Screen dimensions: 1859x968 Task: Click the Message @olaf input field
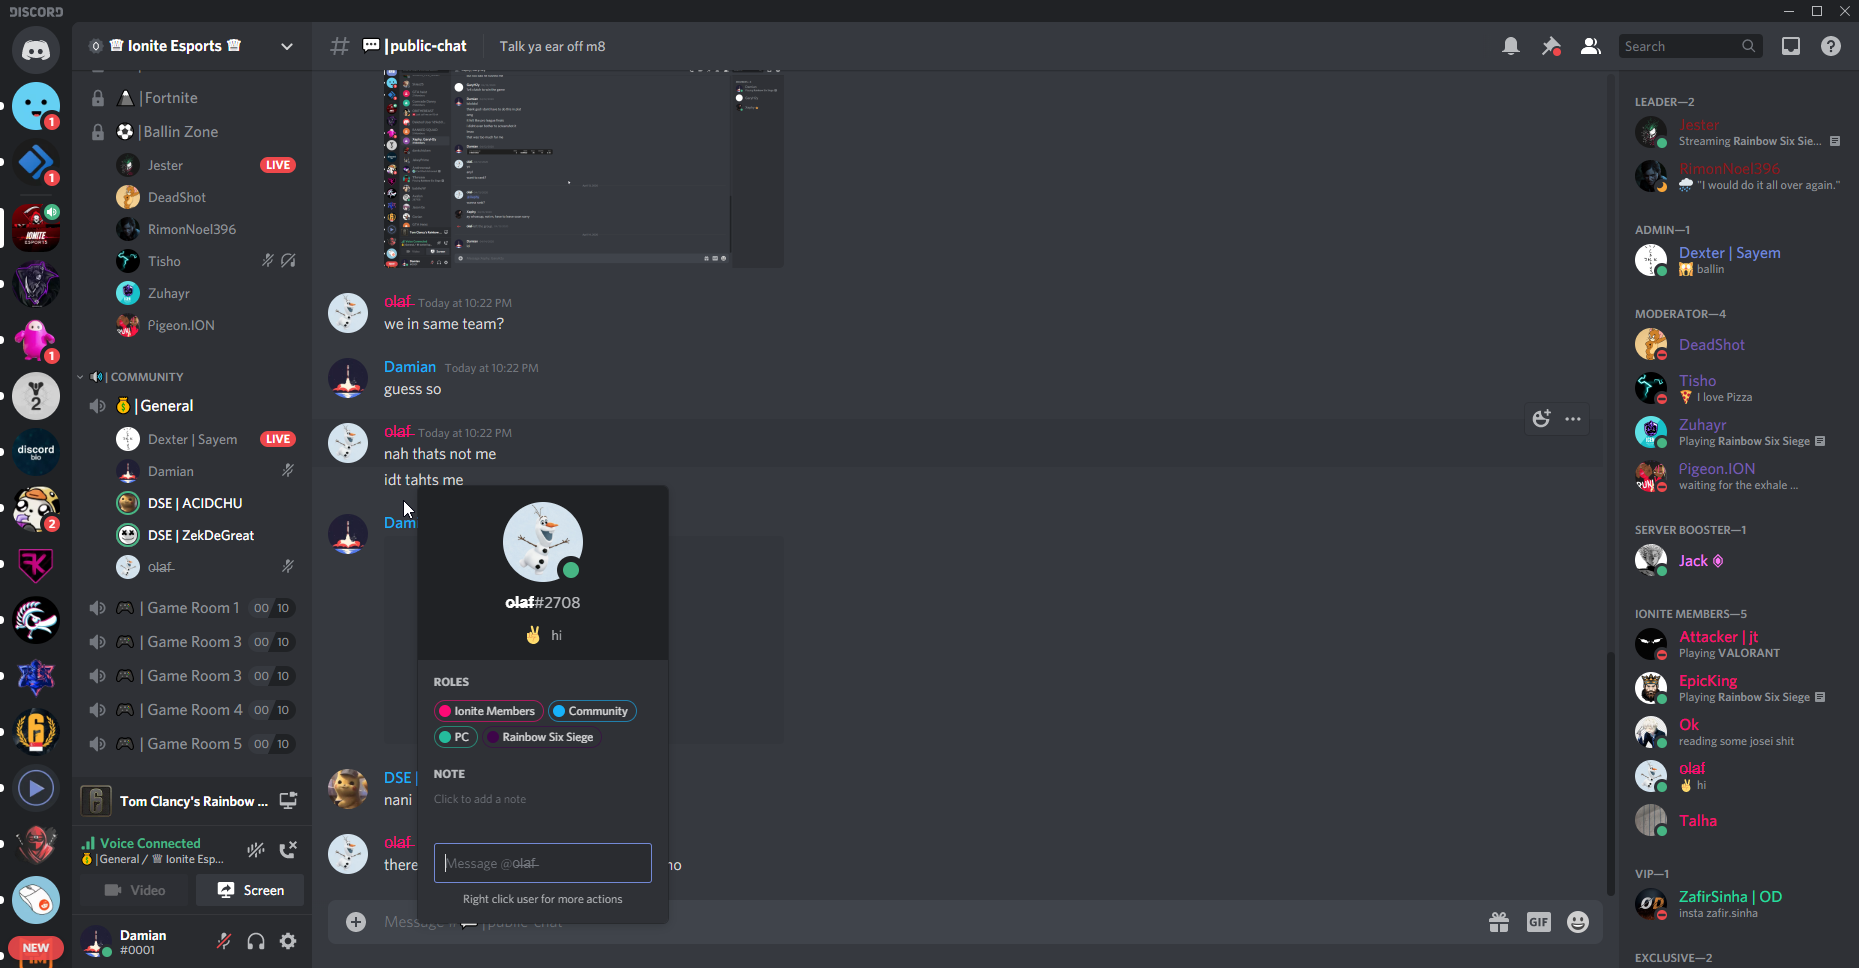542,863
